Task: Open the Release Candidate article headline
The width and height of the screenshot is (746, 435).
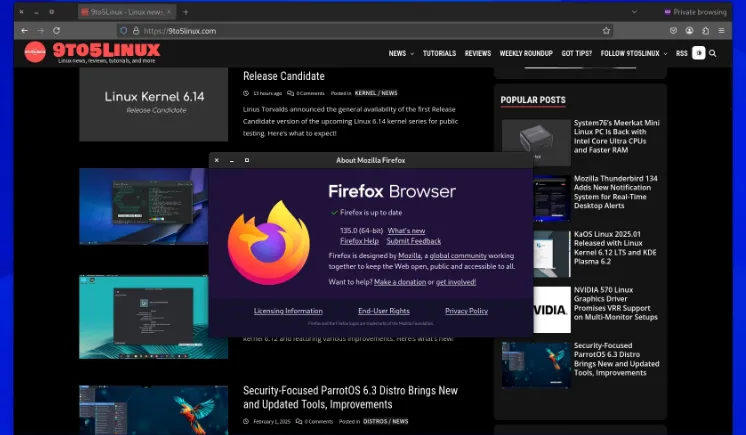Action: pyautogui.click(x=284, y=76)
